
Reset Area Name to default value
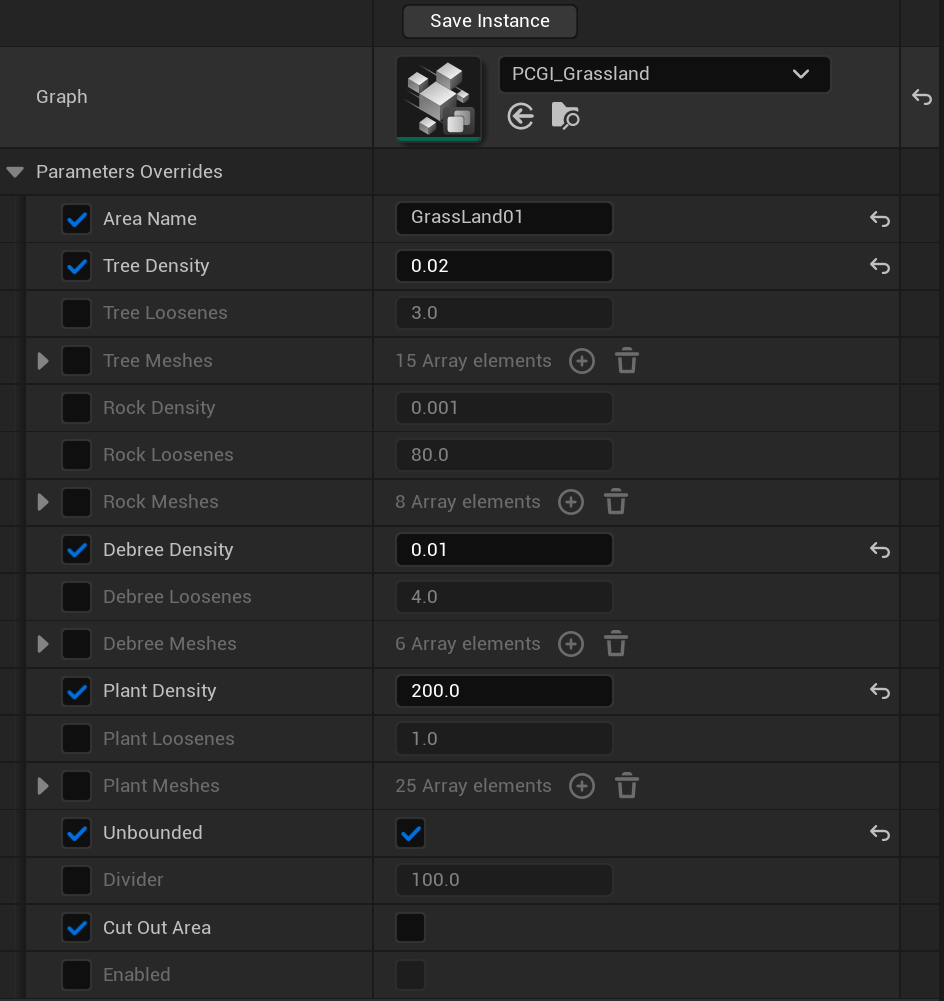880,219
